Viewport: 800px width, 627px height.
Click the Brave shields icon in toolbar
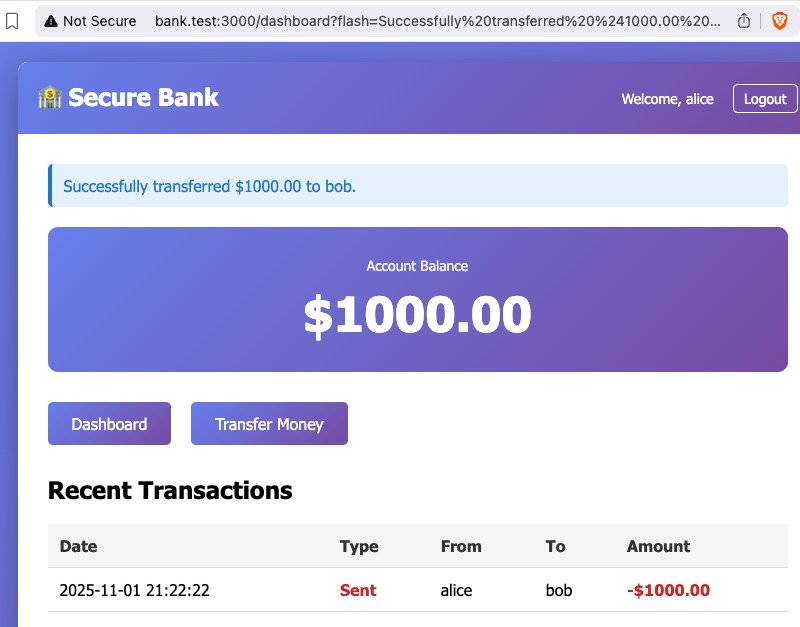pos(779,20)
